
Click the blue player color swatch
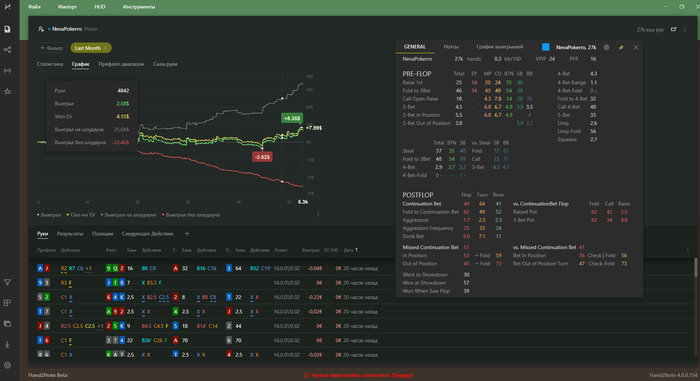[x=546, y=47]
